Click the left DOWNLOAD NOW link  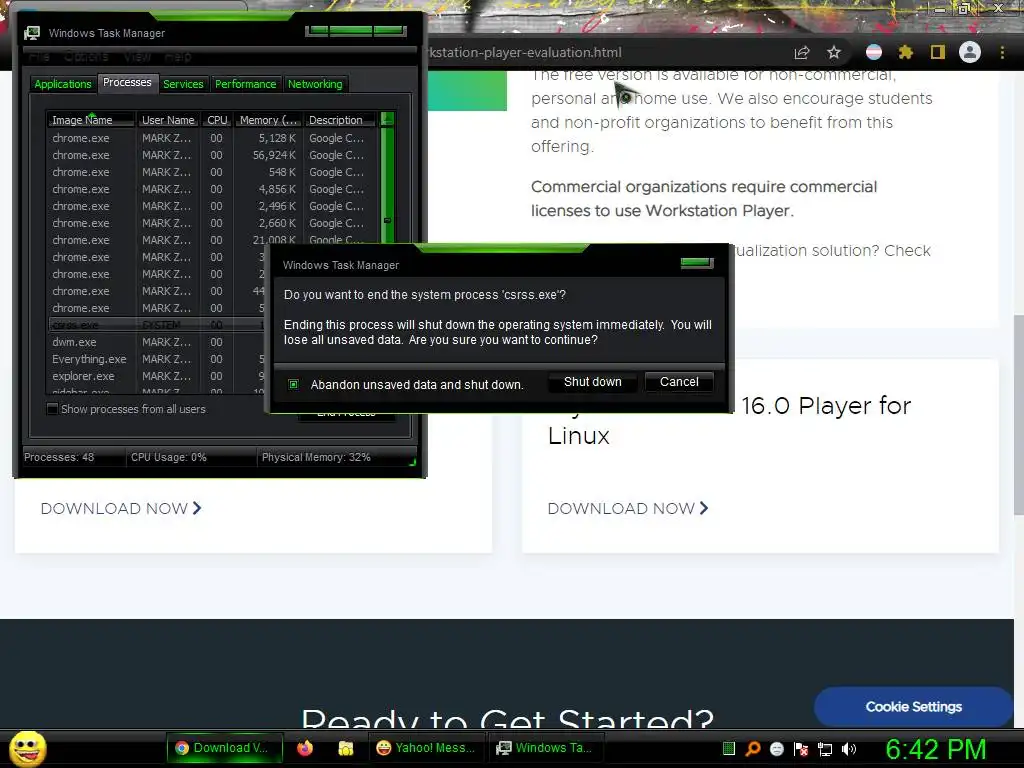point(121,509)
